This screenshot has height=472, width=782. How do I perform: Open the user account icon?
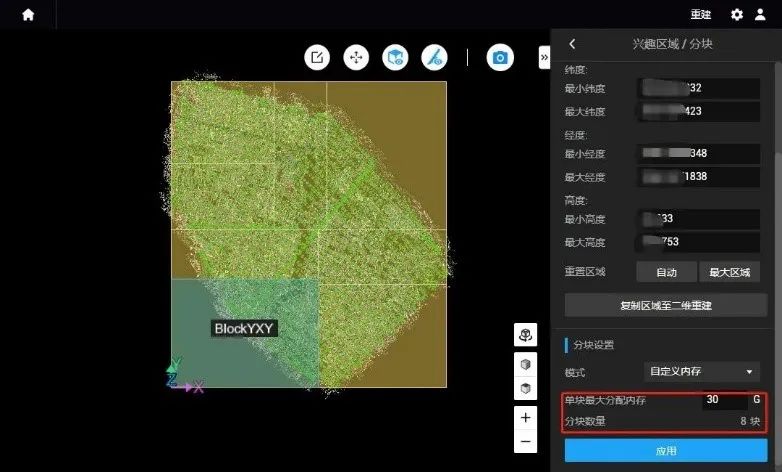point(760,15)
